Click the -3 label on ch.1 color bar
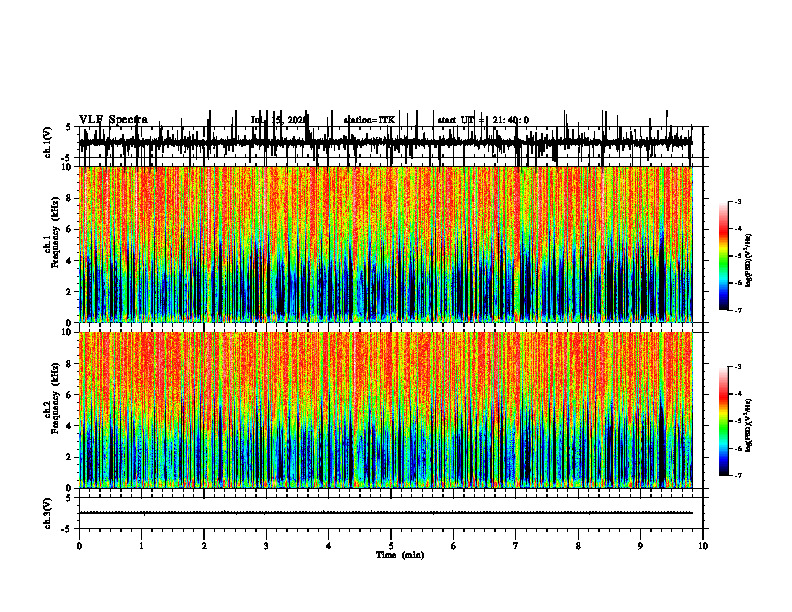 coord(738,201)
